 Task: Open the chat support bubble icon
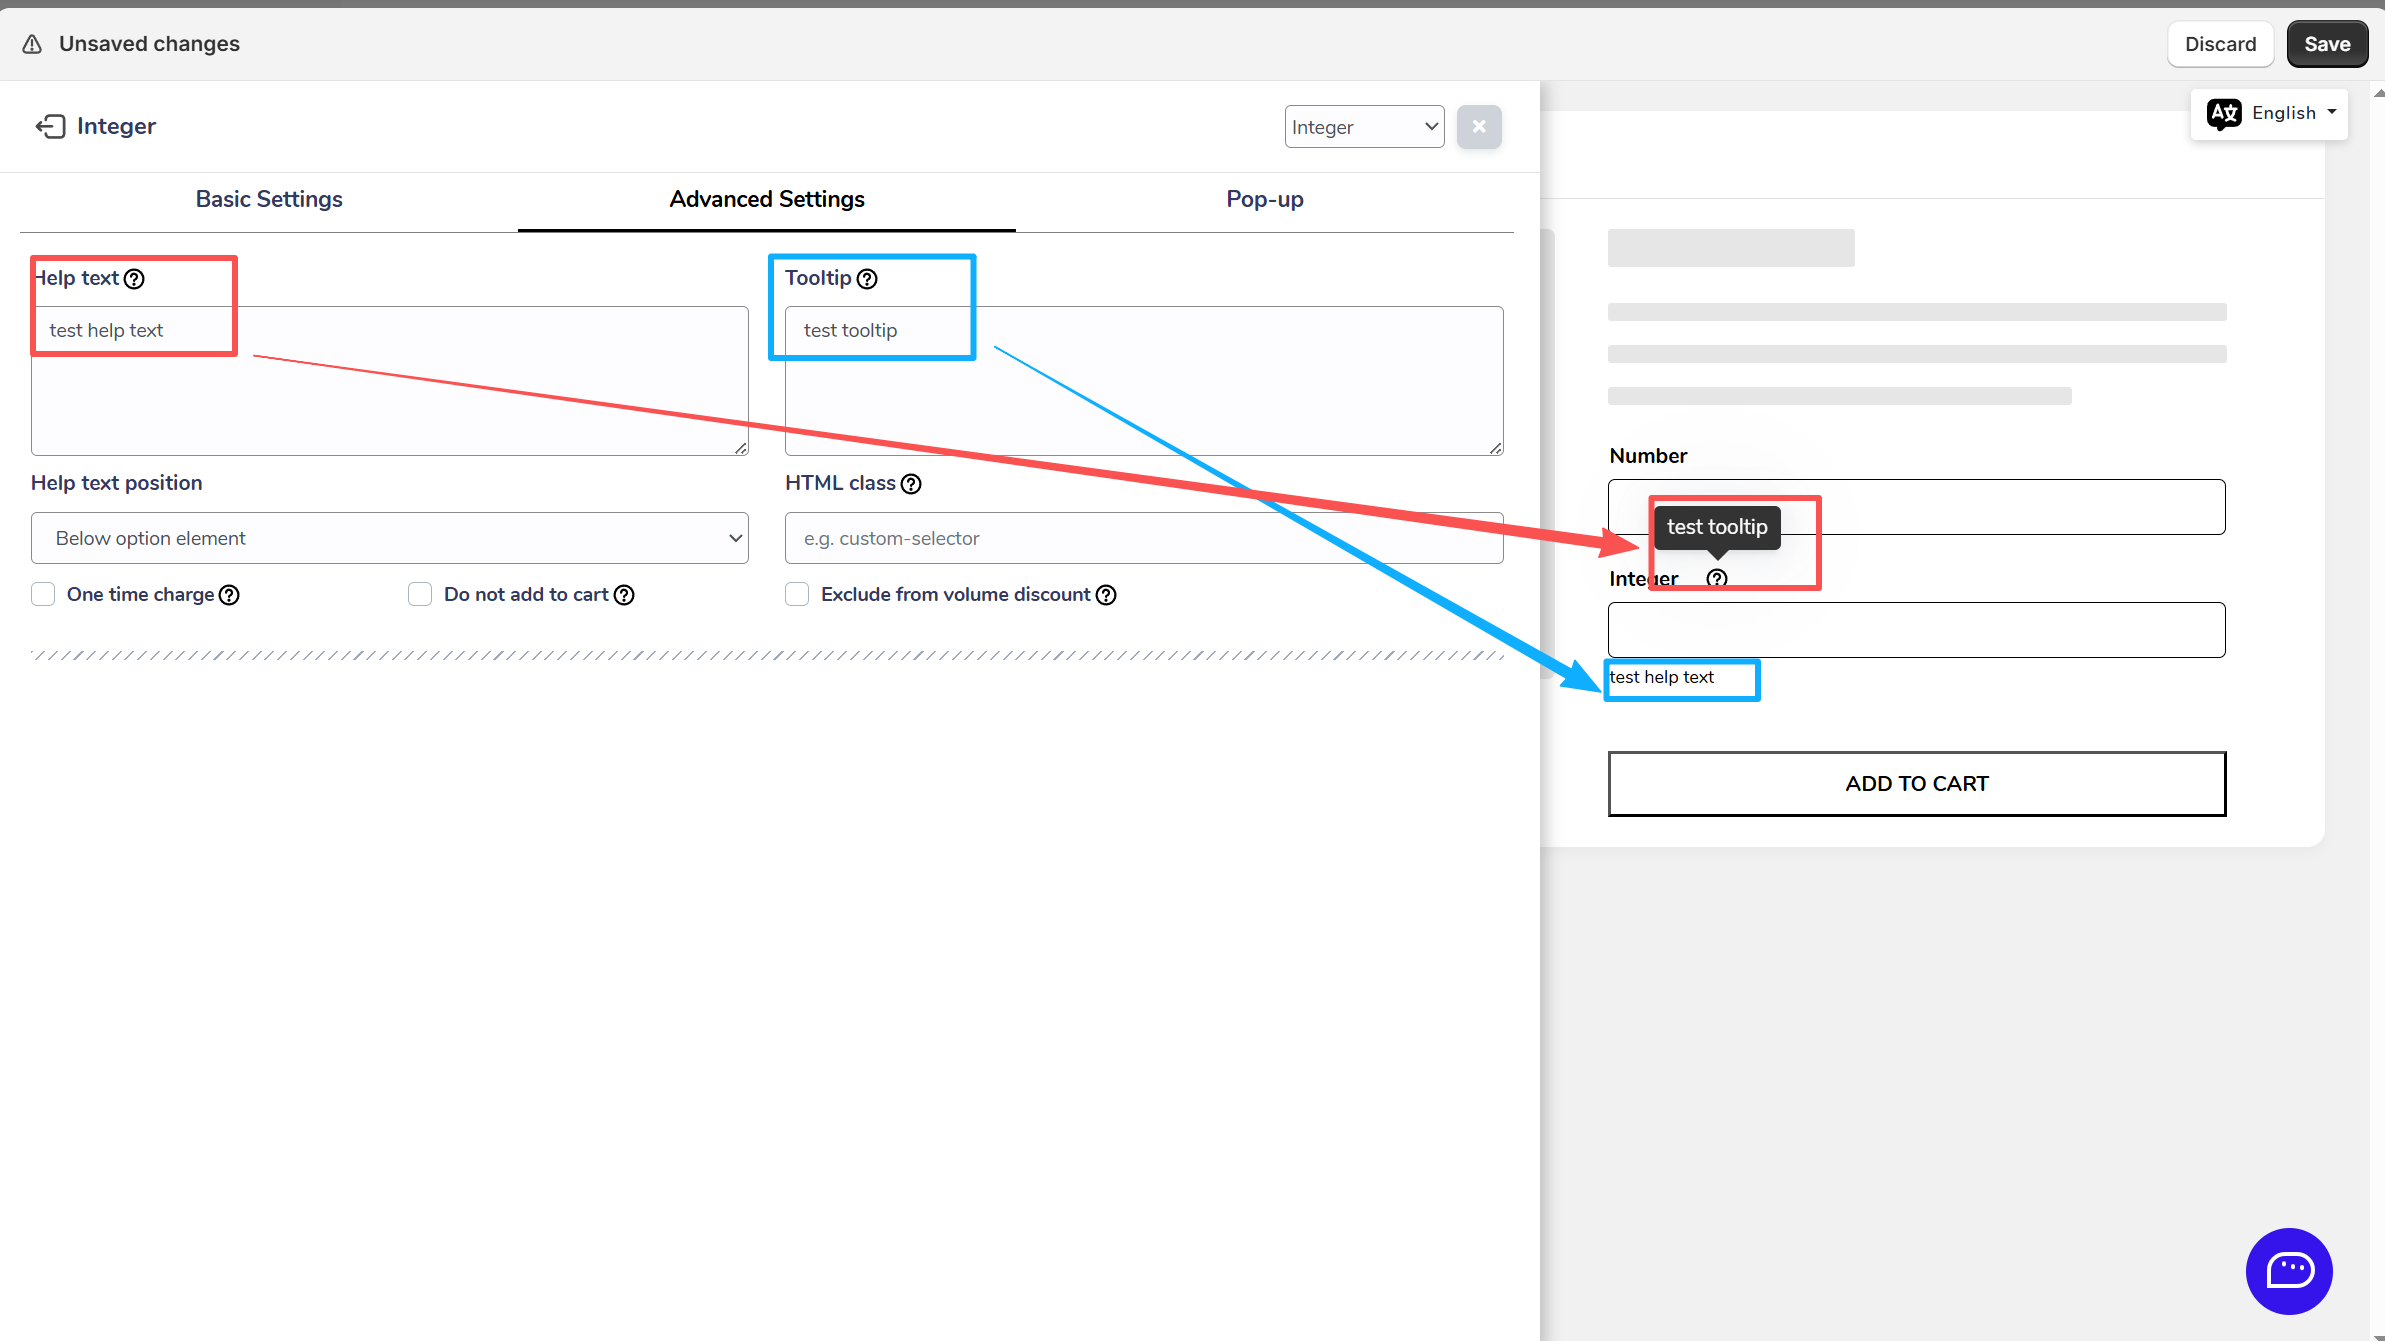click(2288, 1270)
